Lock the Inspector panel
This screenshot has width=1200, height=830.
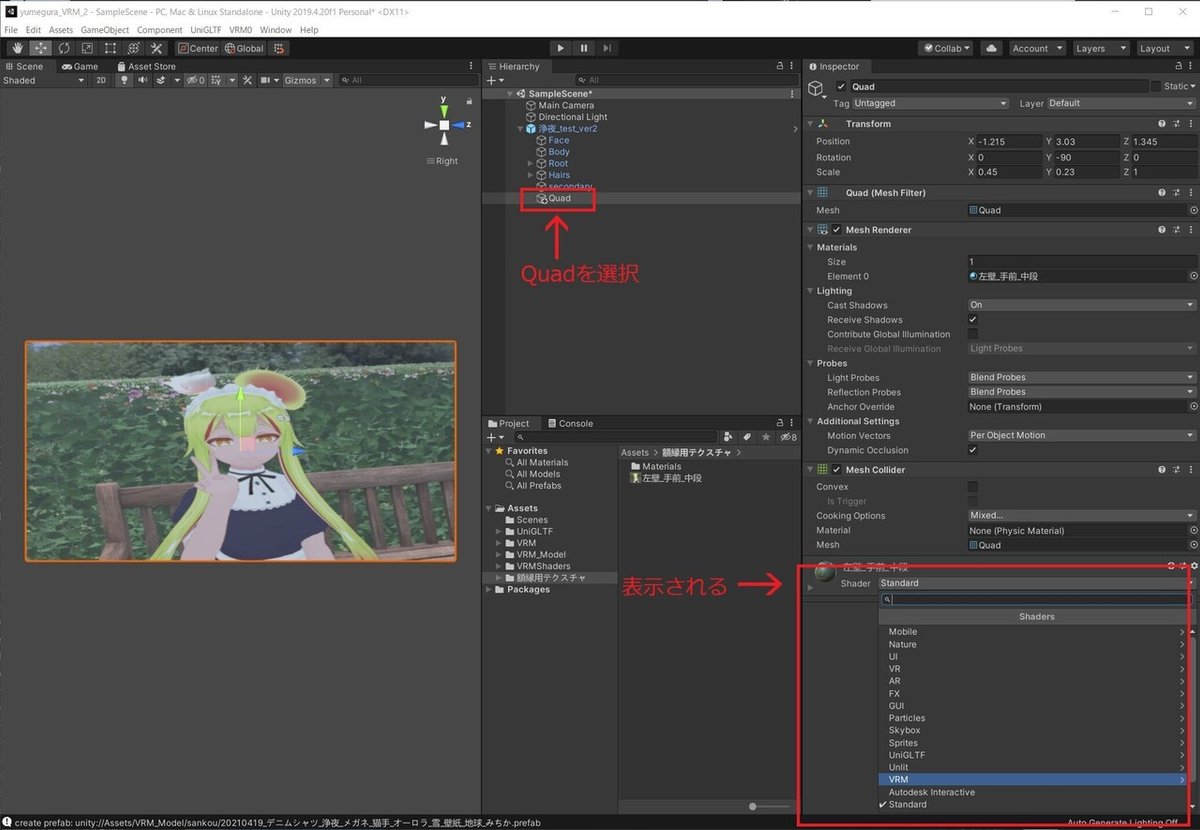1178,66
